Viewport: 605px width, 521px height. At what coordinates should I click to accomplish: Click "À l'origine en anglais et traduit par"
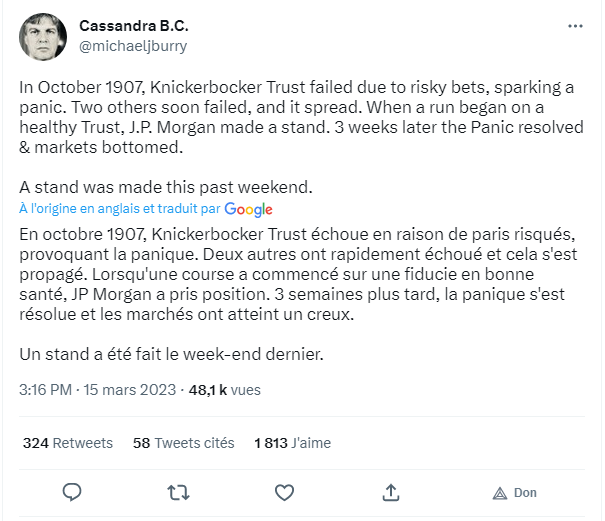(120, 209)
